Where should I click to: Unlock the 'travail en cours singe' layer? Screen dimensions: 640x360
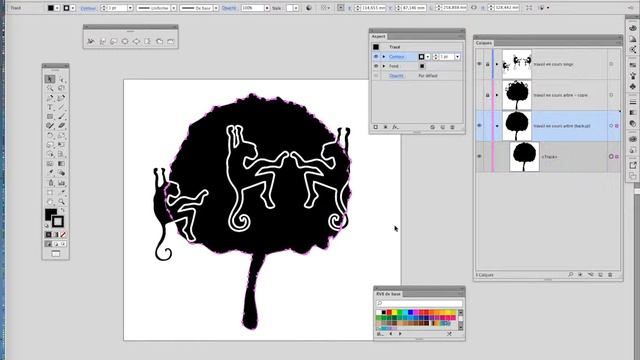pyautogui.click(x=487, y=64)
